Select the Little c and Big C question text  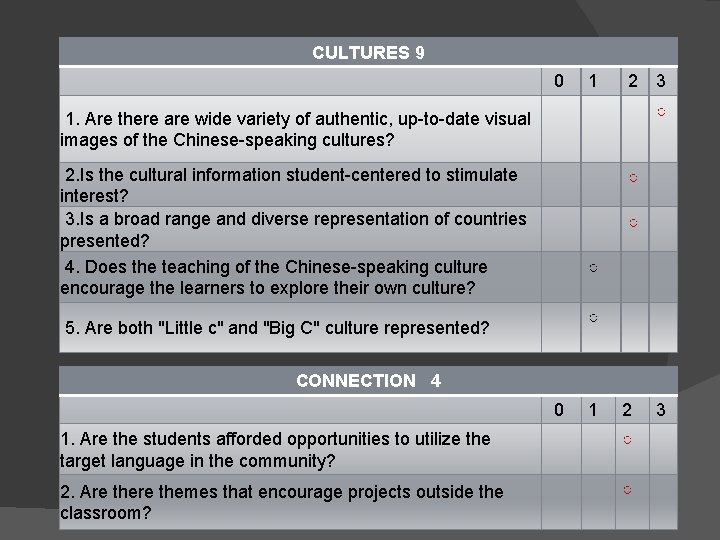[x=277, y=328]
